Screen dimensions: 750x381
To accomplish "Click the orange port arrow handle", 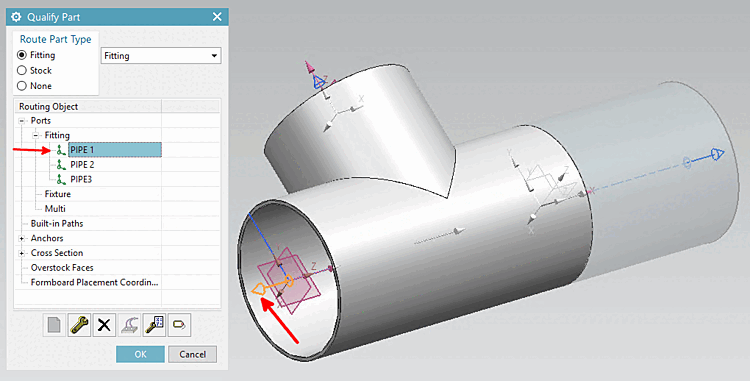I will coord(258,289).
